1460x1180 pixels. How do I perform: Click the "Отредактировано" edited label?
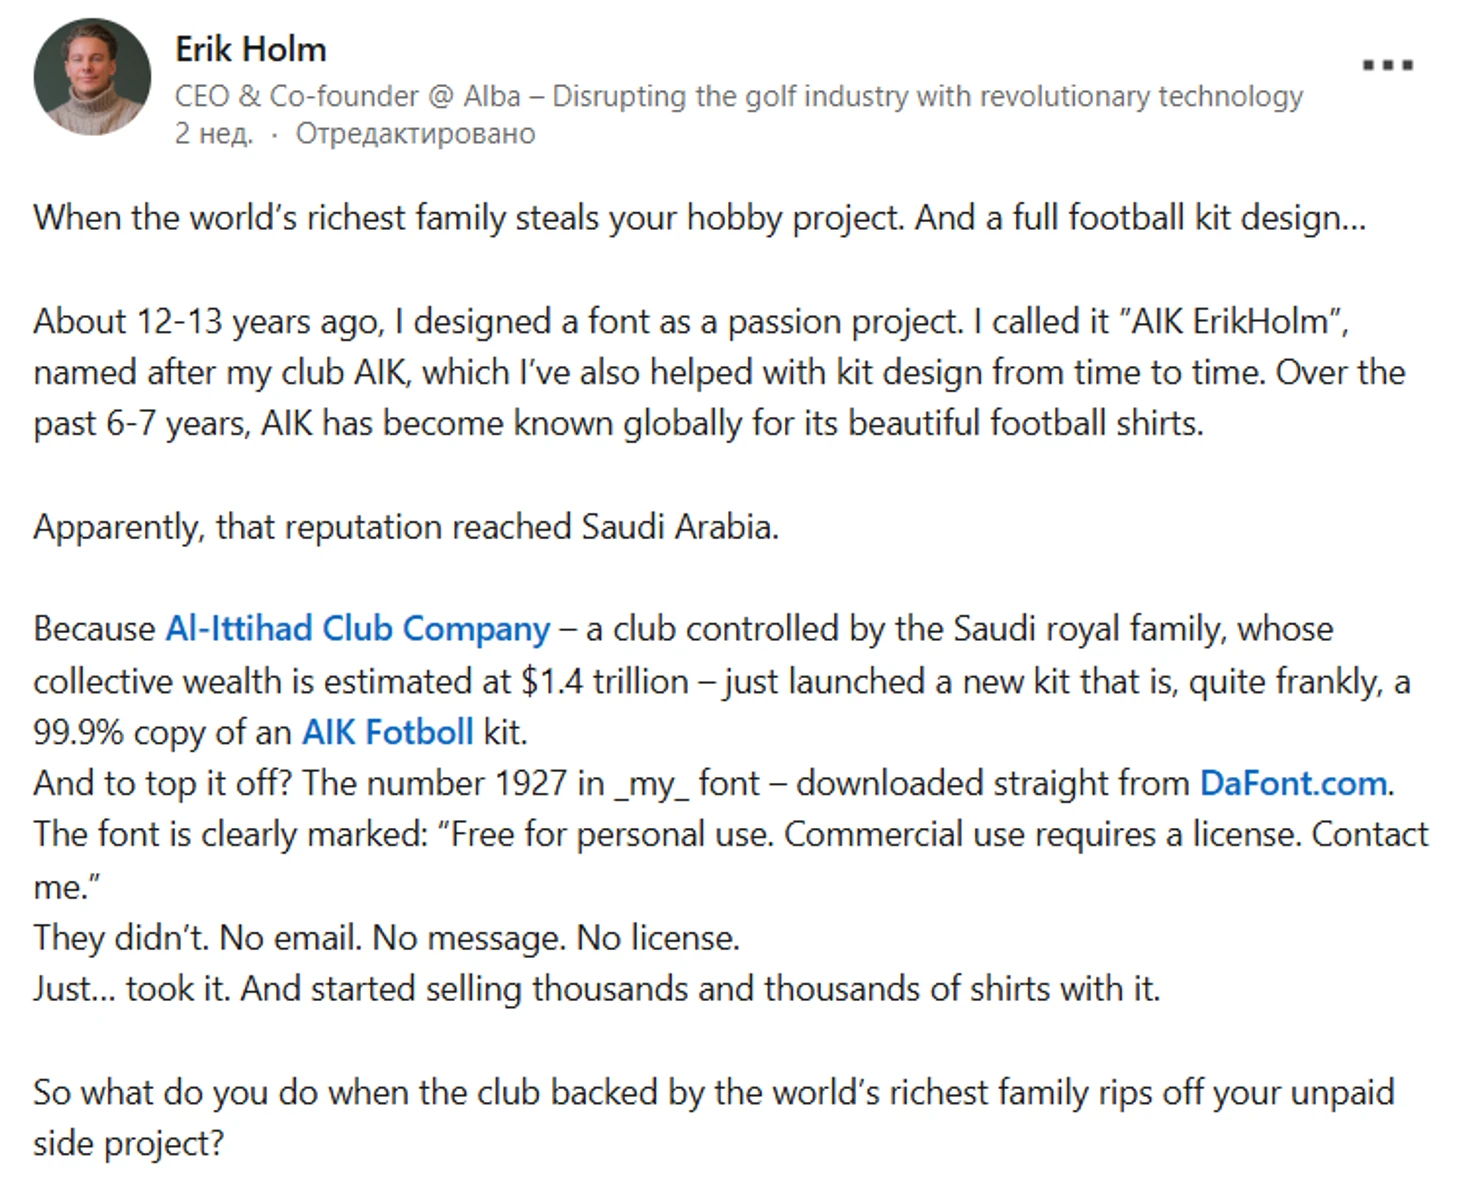coord(415,133)
